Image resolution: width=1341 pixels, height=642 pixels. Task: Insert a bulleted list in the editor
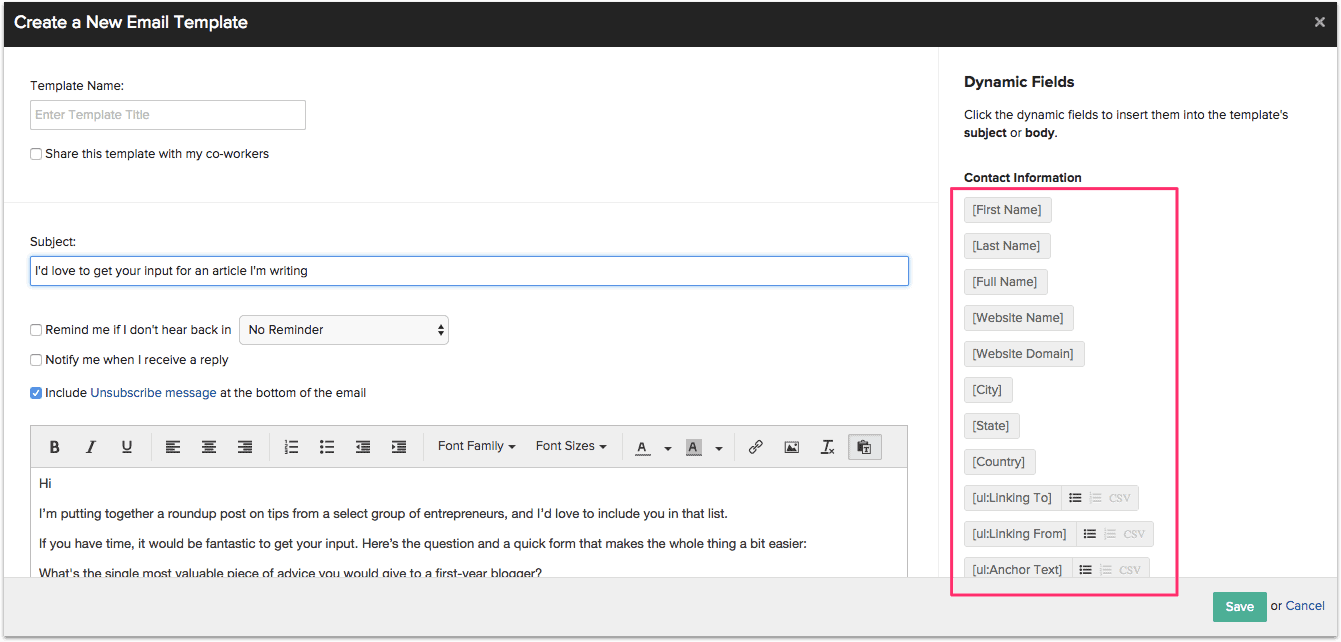[327, 446]
